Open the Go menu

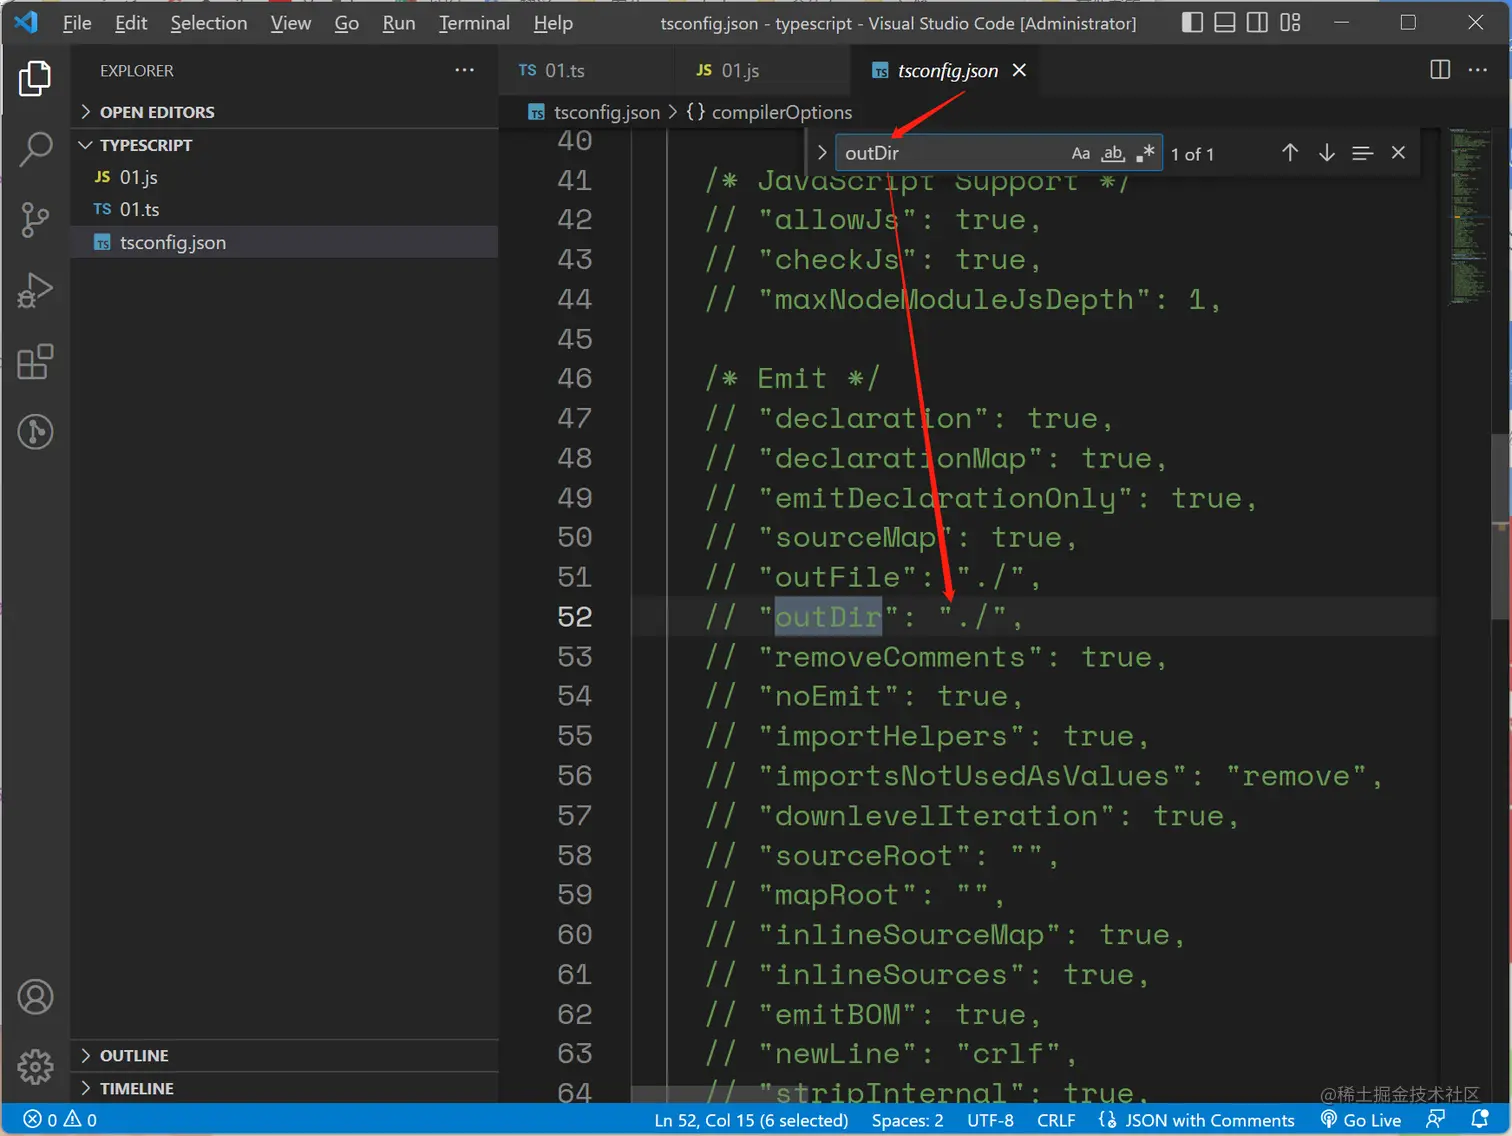(x=346, y=22)
